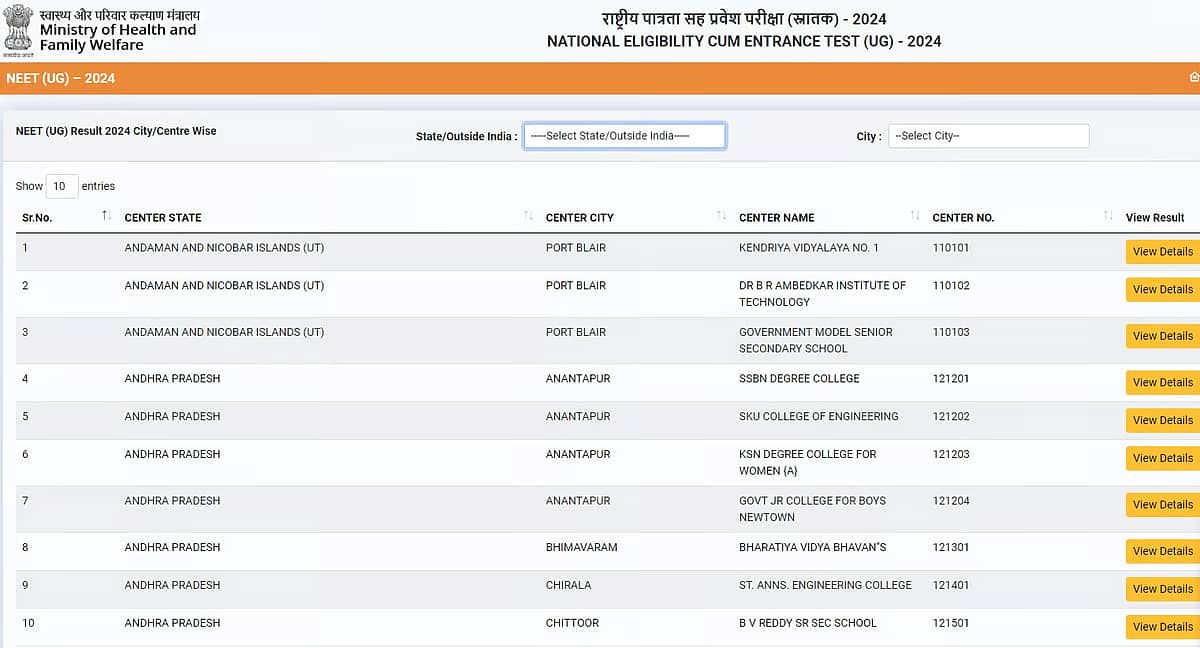Sort by Sr.No. column arrows
This screenshot has height=648, width=1200.
[106, 216]
